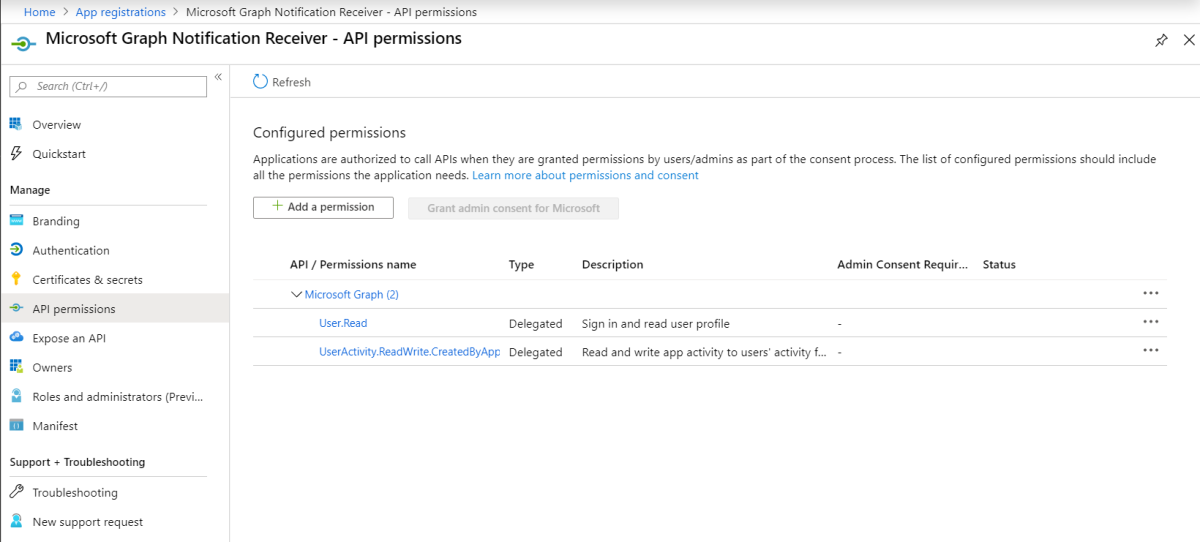Click the Manifest icon in the sidebar

pyautogui.click(x=16, y=426)
